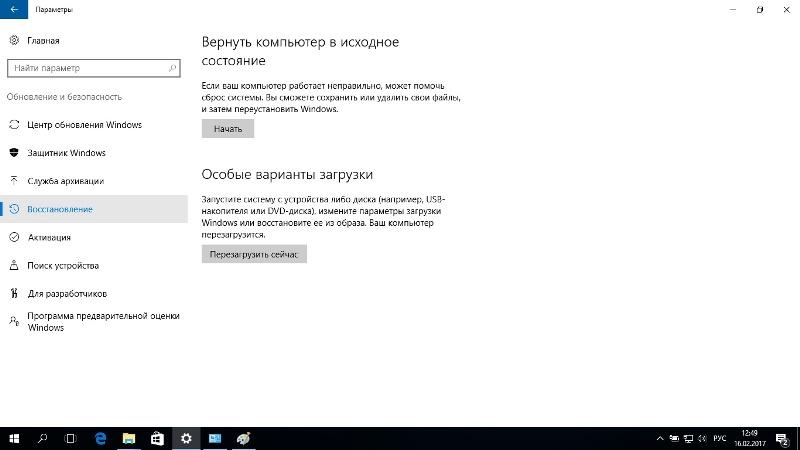Open Центр обновления Windows section
Image resolution: width=800 pixels, height=450 pixels.
pyautogui.click(x=94, y=124)
